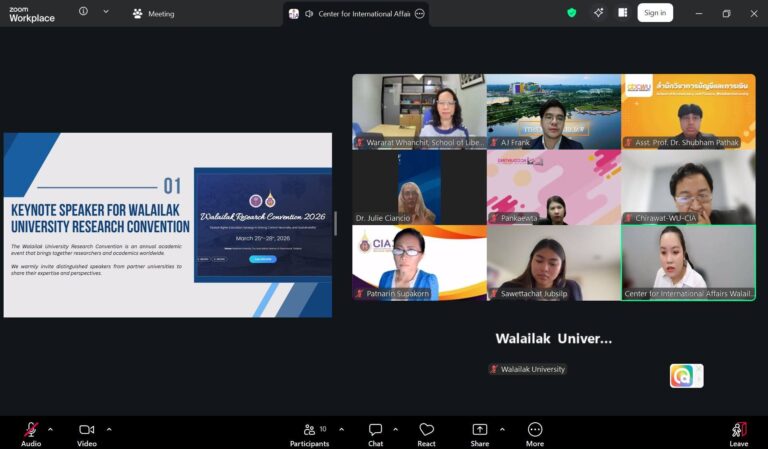Click muted mic icon on Chirawat-WU-CIA tile
This screenshot has width=768, height=449.
tap(628, 218)
